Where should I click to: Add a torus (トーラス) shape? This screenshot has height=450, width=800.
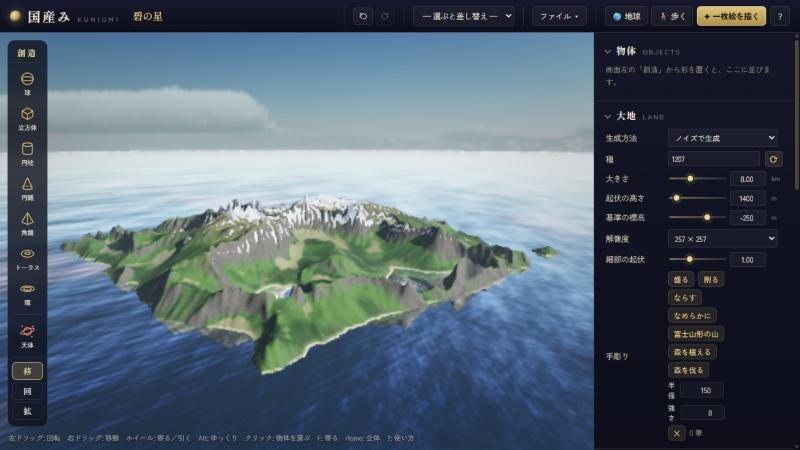pyautogui.click(x=27, y=259)
